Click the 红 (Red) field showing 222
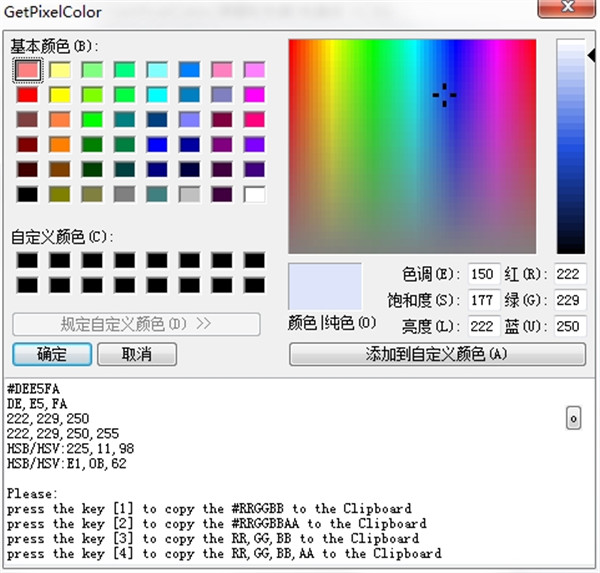 click(569, 274)
